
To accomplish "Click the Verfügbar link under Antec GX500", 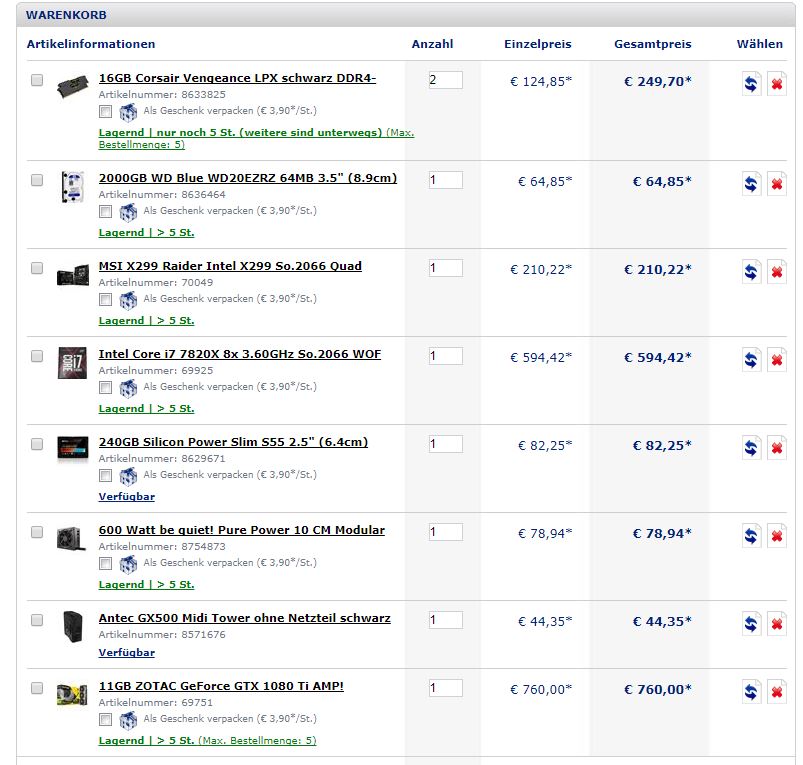I will coord(126,653).
